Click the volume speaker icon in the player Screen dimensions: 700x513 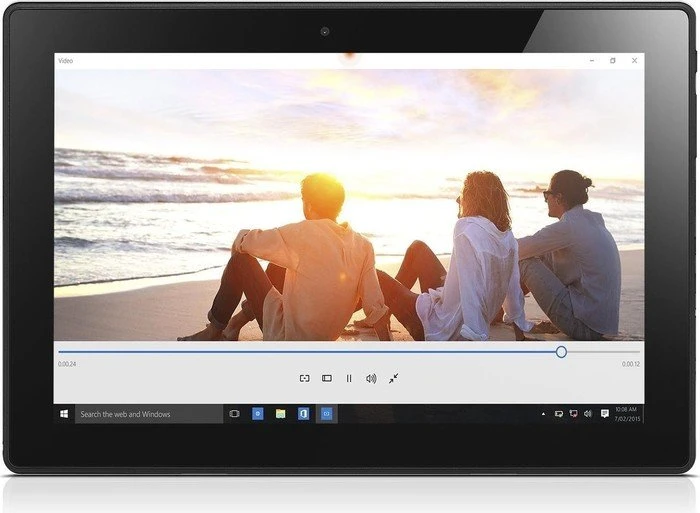coord(371,379)
